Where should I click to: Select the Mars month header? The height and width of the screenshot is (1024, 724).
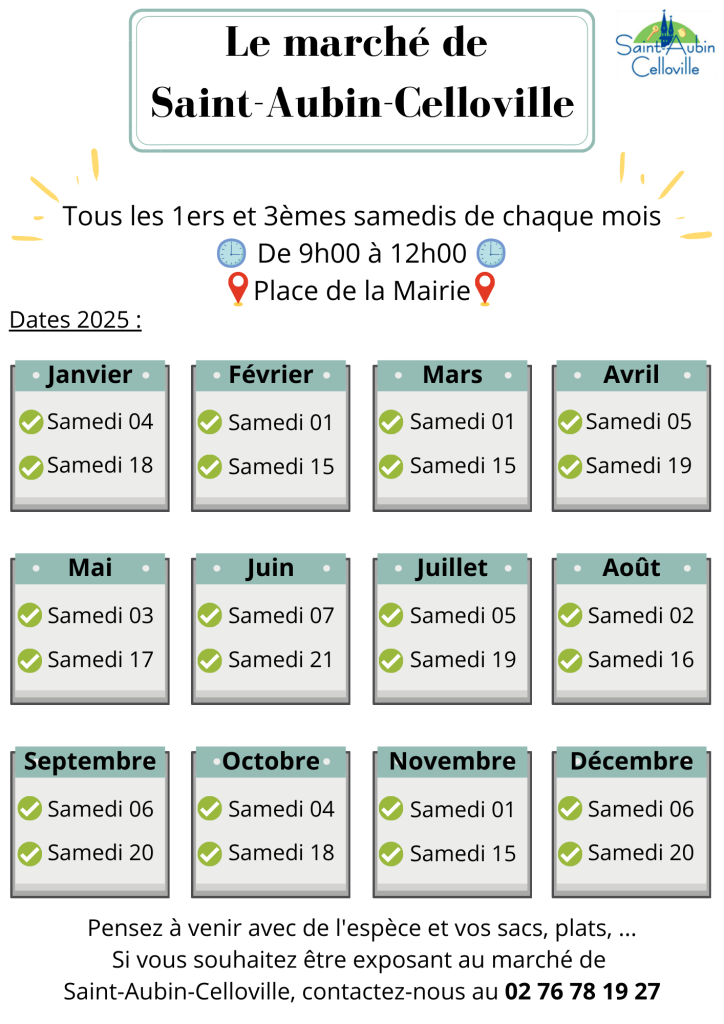pyautogui.click(x=452, y=375)
